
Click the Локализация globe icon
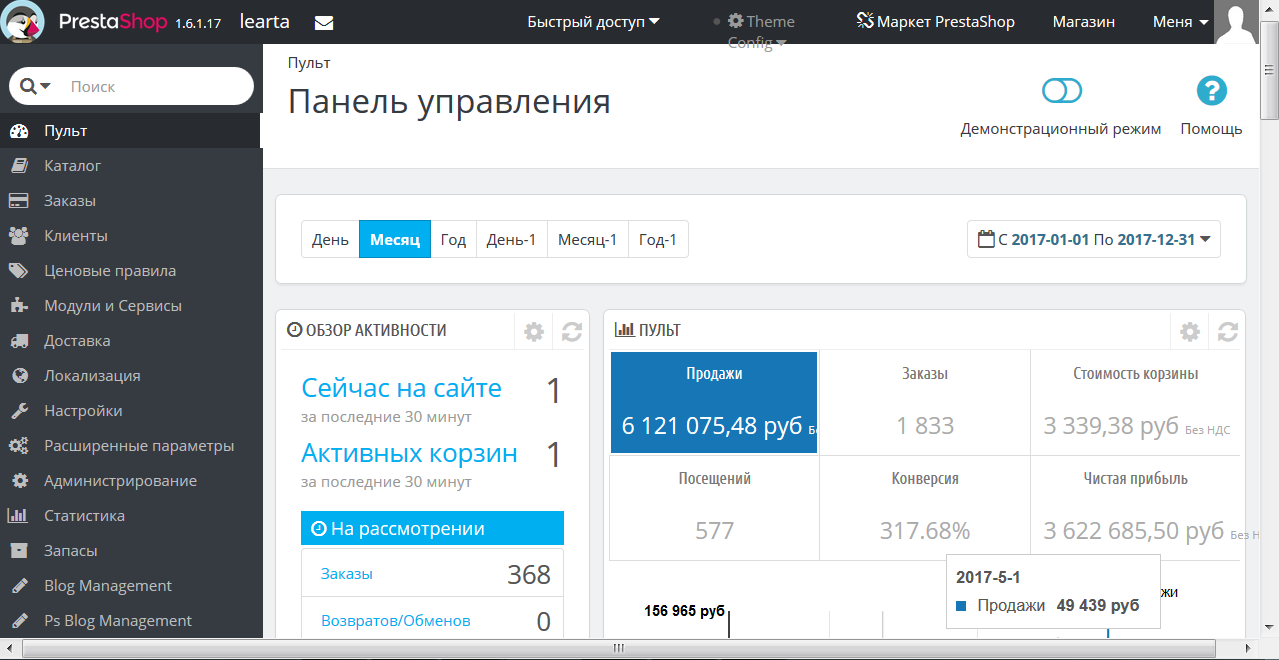[x=18, y=376]
